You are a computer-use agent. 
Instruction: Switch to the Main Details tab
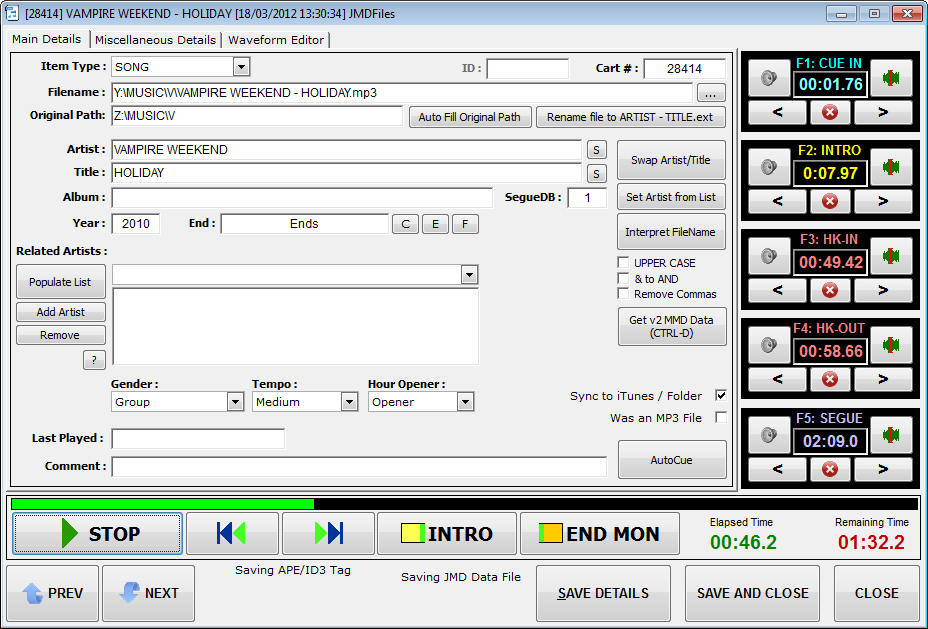click(x=47, y=39)
